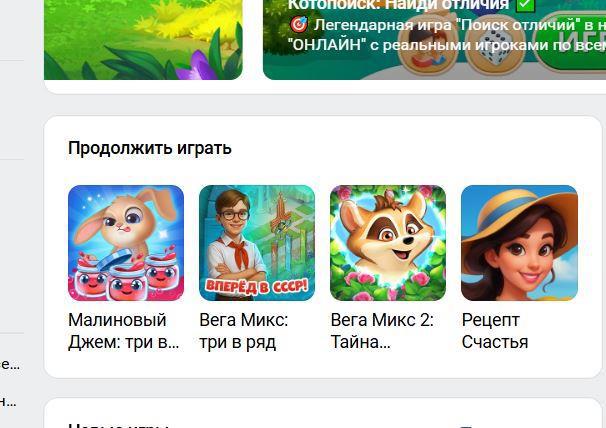Viewport: 606px width, 428px height.
Task: Open the Рецепт Счастья title link
Action: 495,331
